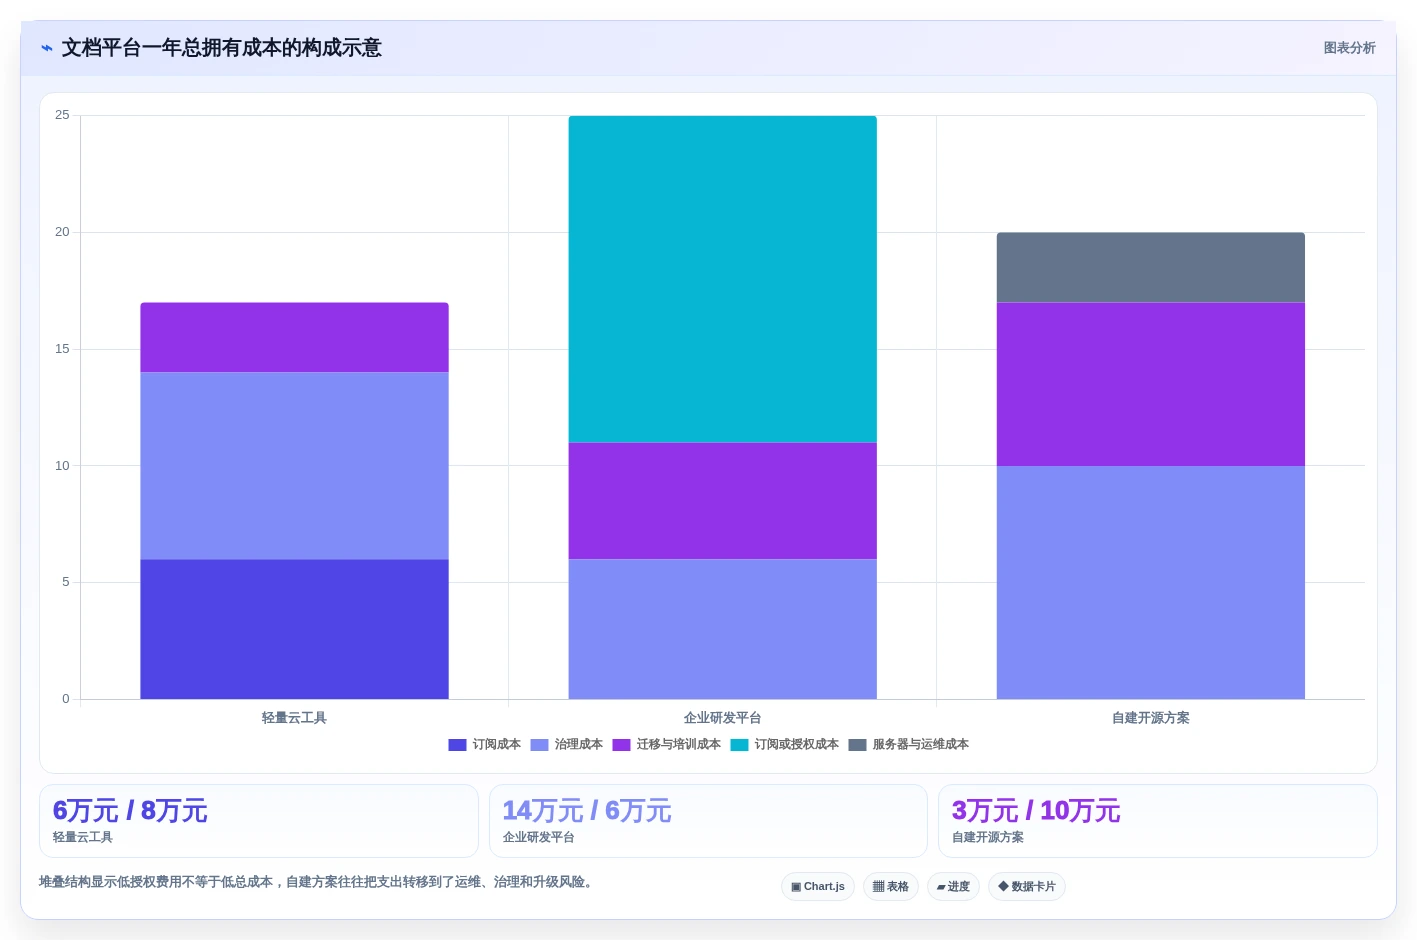The image size is (1417, 940).
Task: Click the gray 服务器与运维成本 legend swatch
Action: [857, 745]
